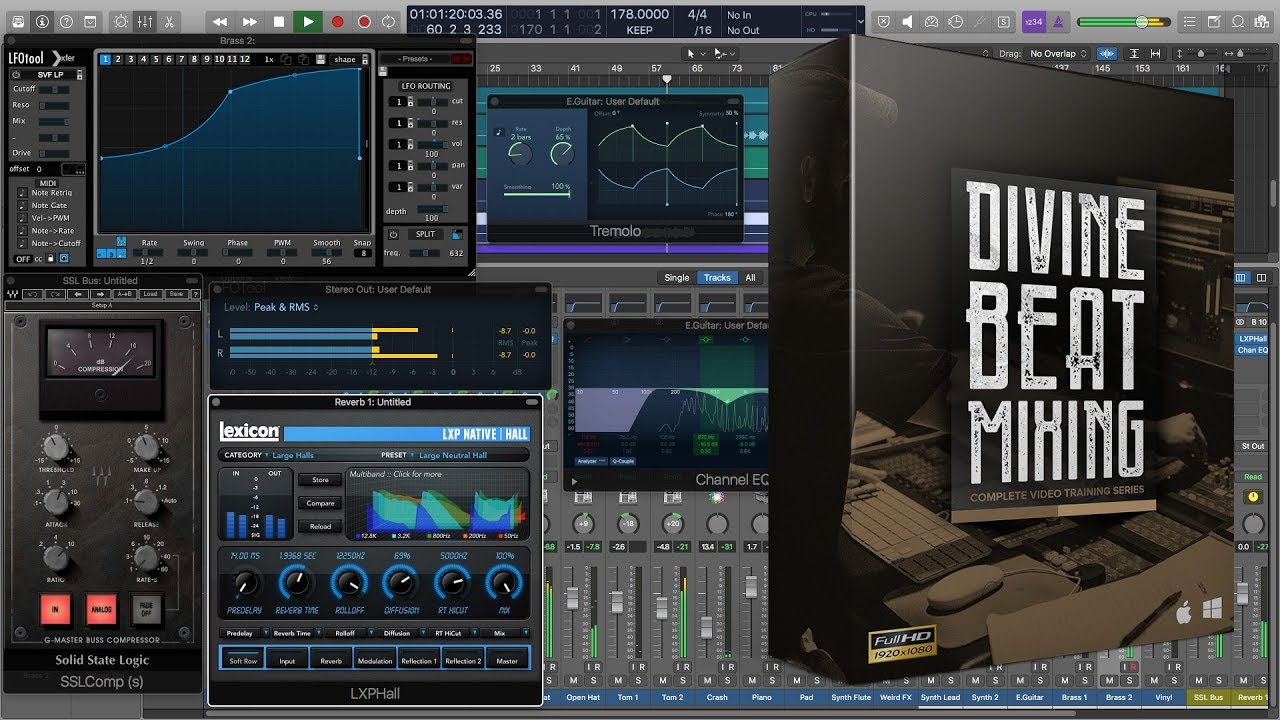Toggle the LFOtool filter power button
Screen dimensions: 1280x720
[x=16, y=75]
